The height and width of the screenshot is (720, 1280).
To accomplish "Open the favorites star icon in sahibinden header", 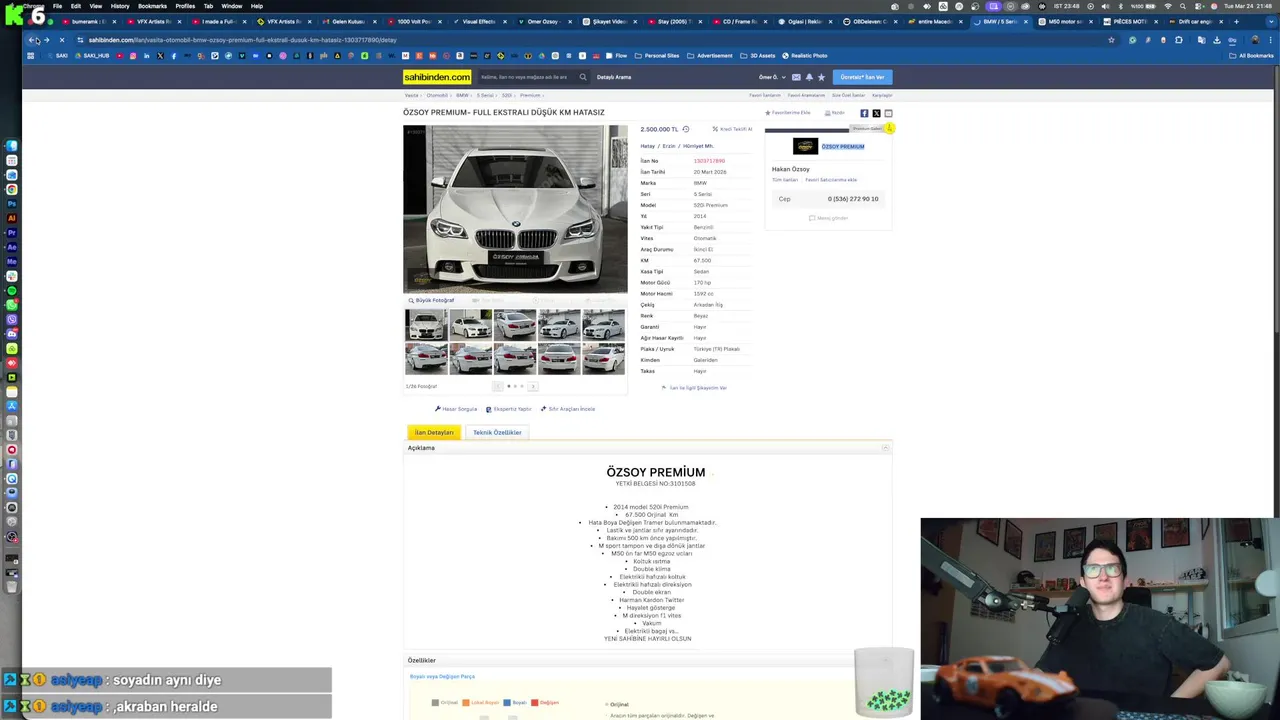I will coord(821,77).
